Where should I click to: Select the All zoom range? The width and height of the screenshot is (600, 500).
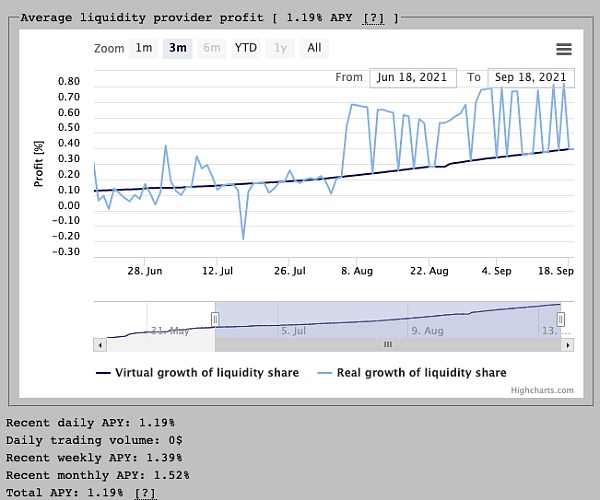point(314,48)
